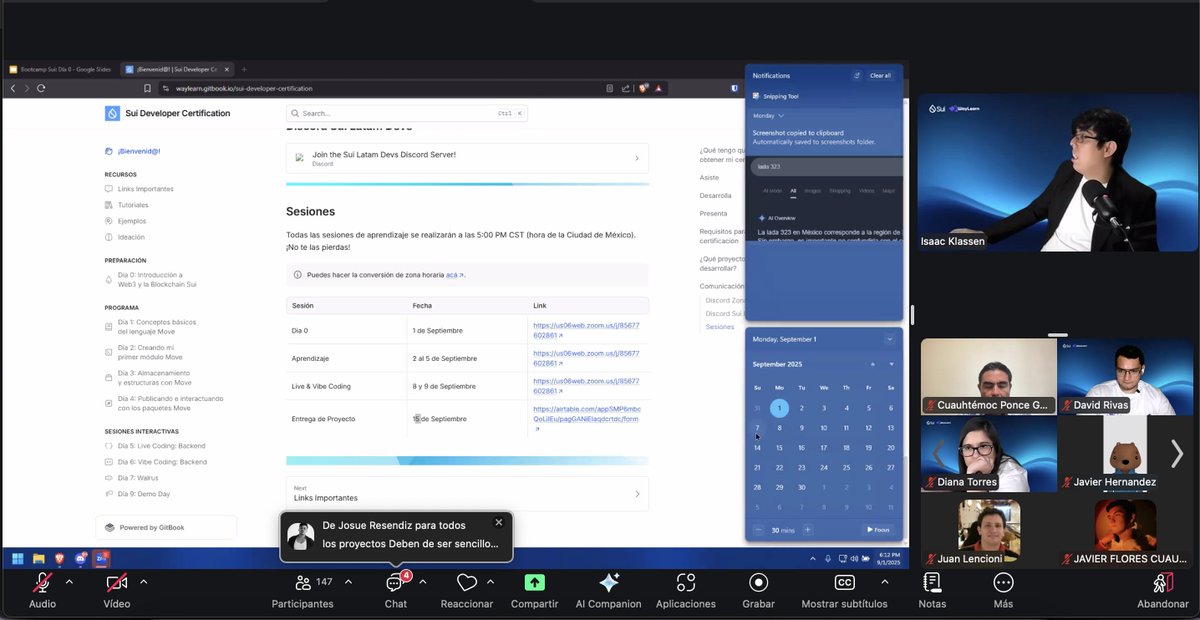
Task: Open Brave browser on shared taskbar
Action: tap(60, 558)
